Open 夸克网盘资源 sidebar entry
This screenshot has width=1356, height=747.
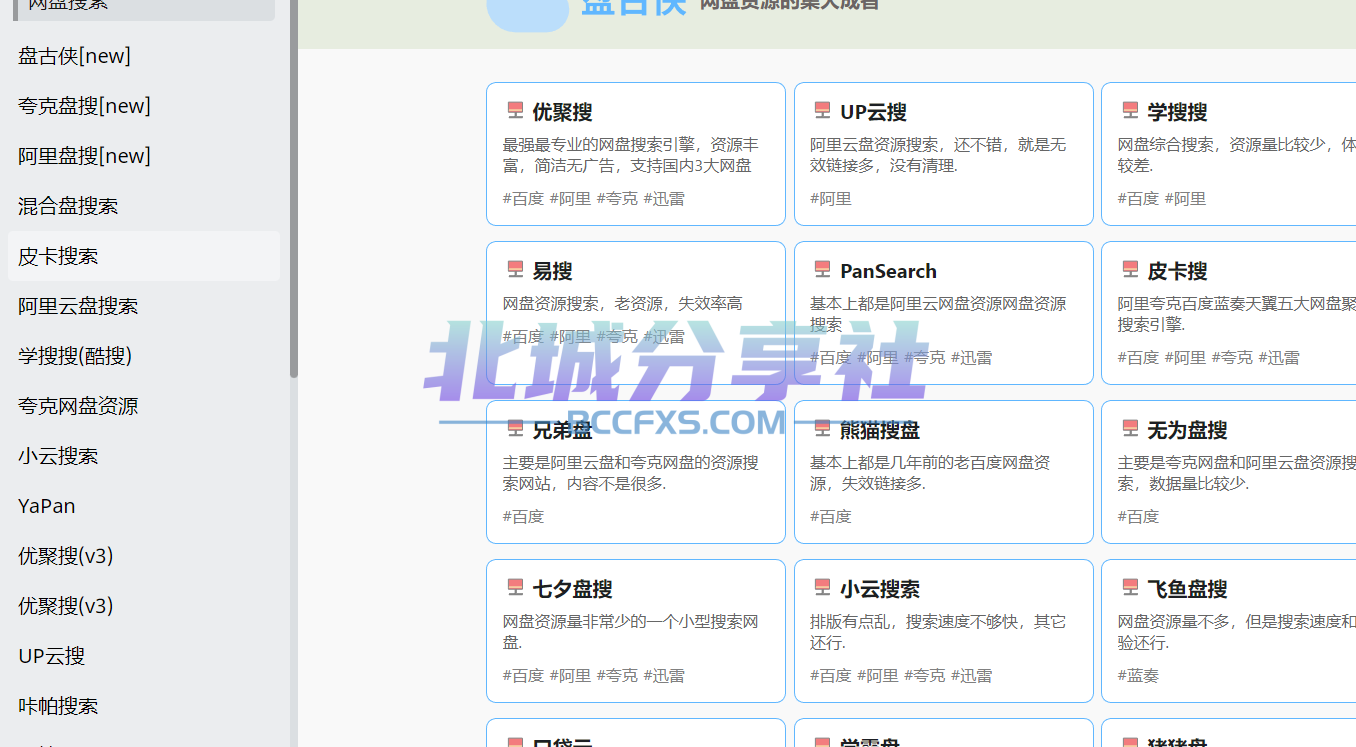[144, 406]
